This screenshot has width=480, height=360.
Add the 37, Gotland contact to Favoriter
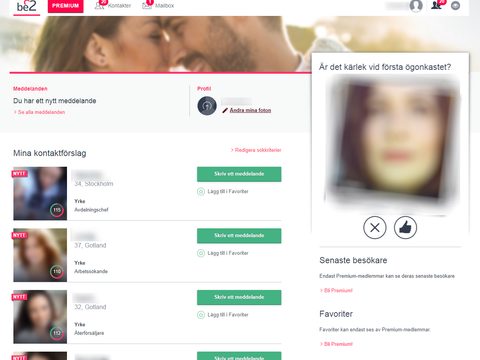click(x=223, y=253)
